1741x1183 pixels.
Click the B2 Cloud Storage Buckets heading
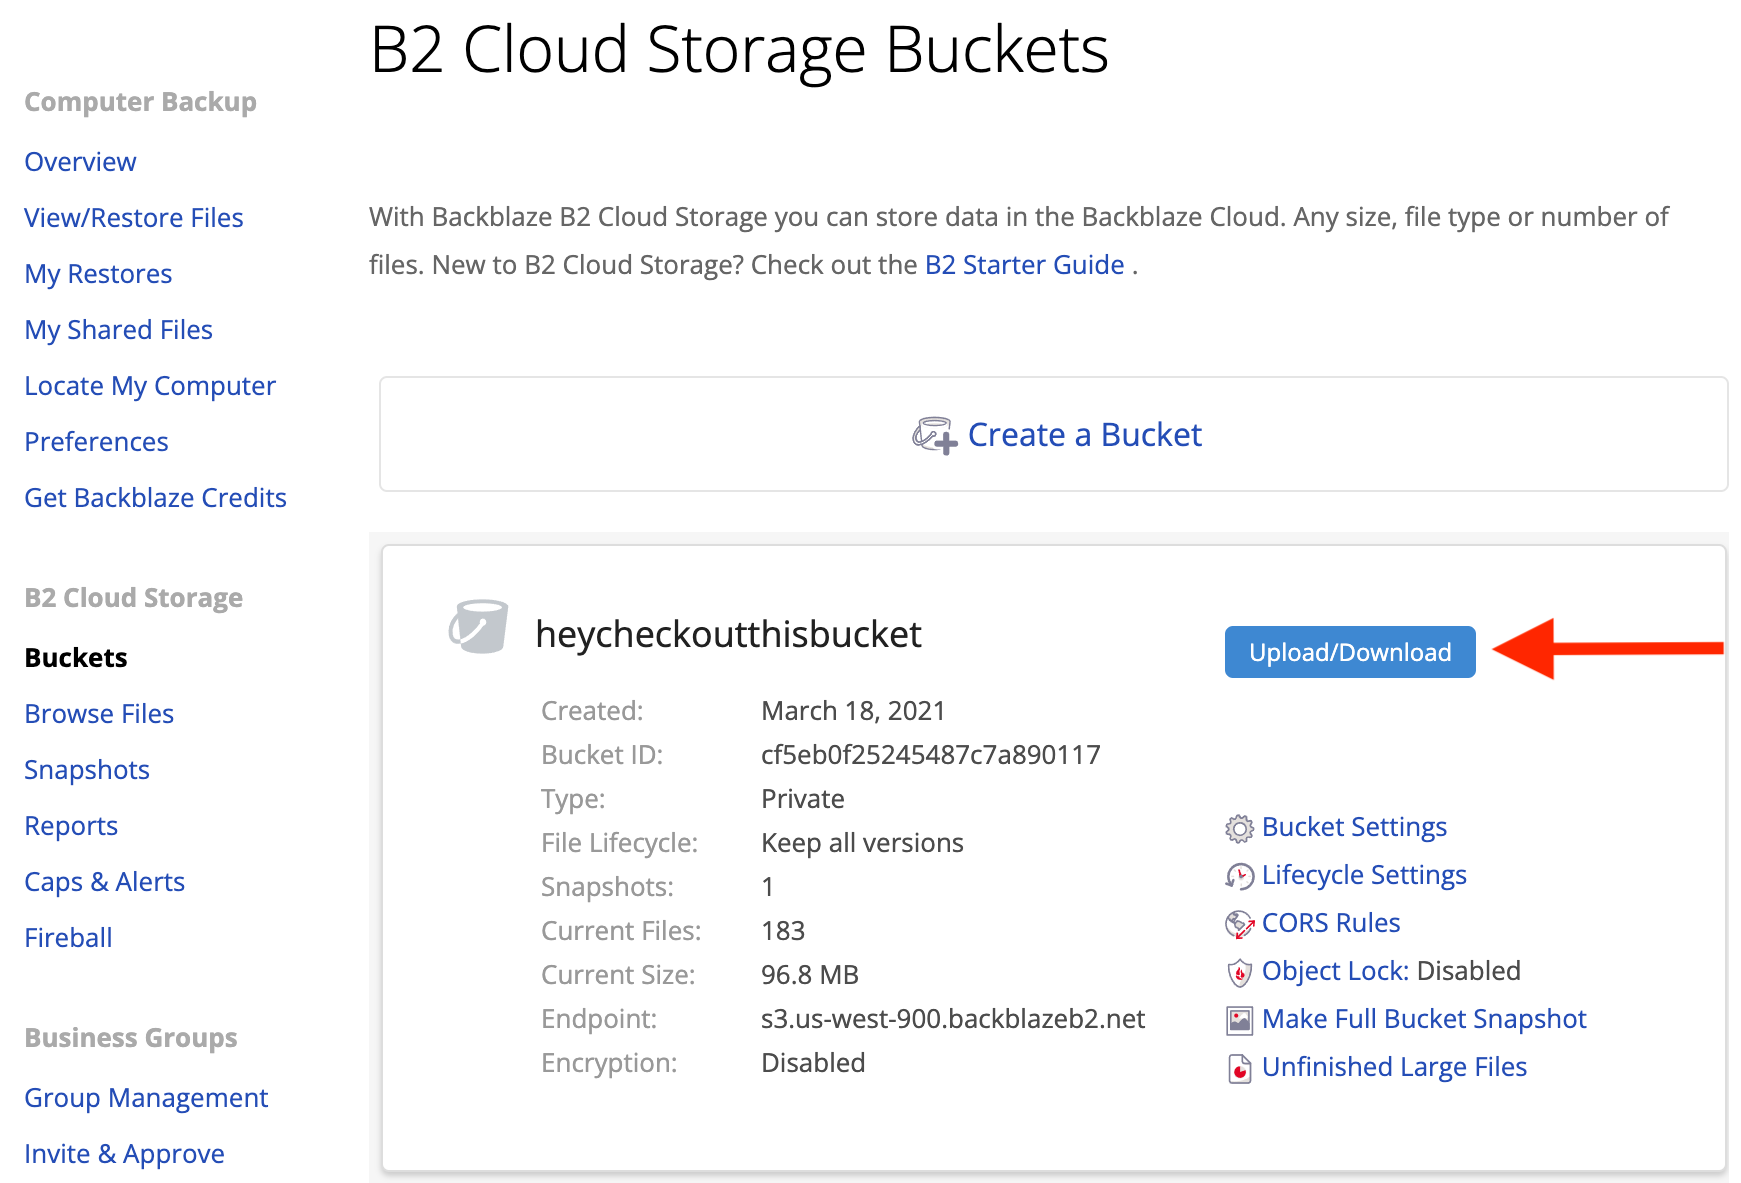739,50
